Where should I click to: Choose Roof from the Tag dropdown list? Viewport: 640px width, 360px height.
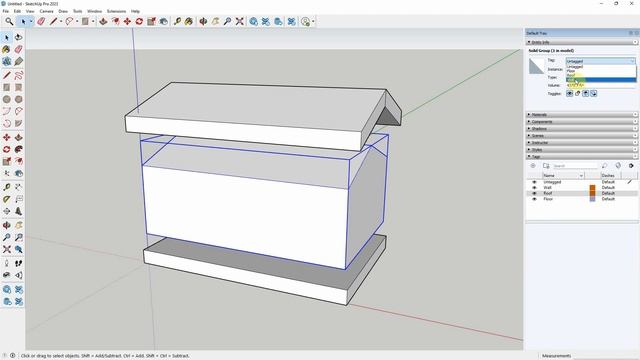tap(600, 76)
